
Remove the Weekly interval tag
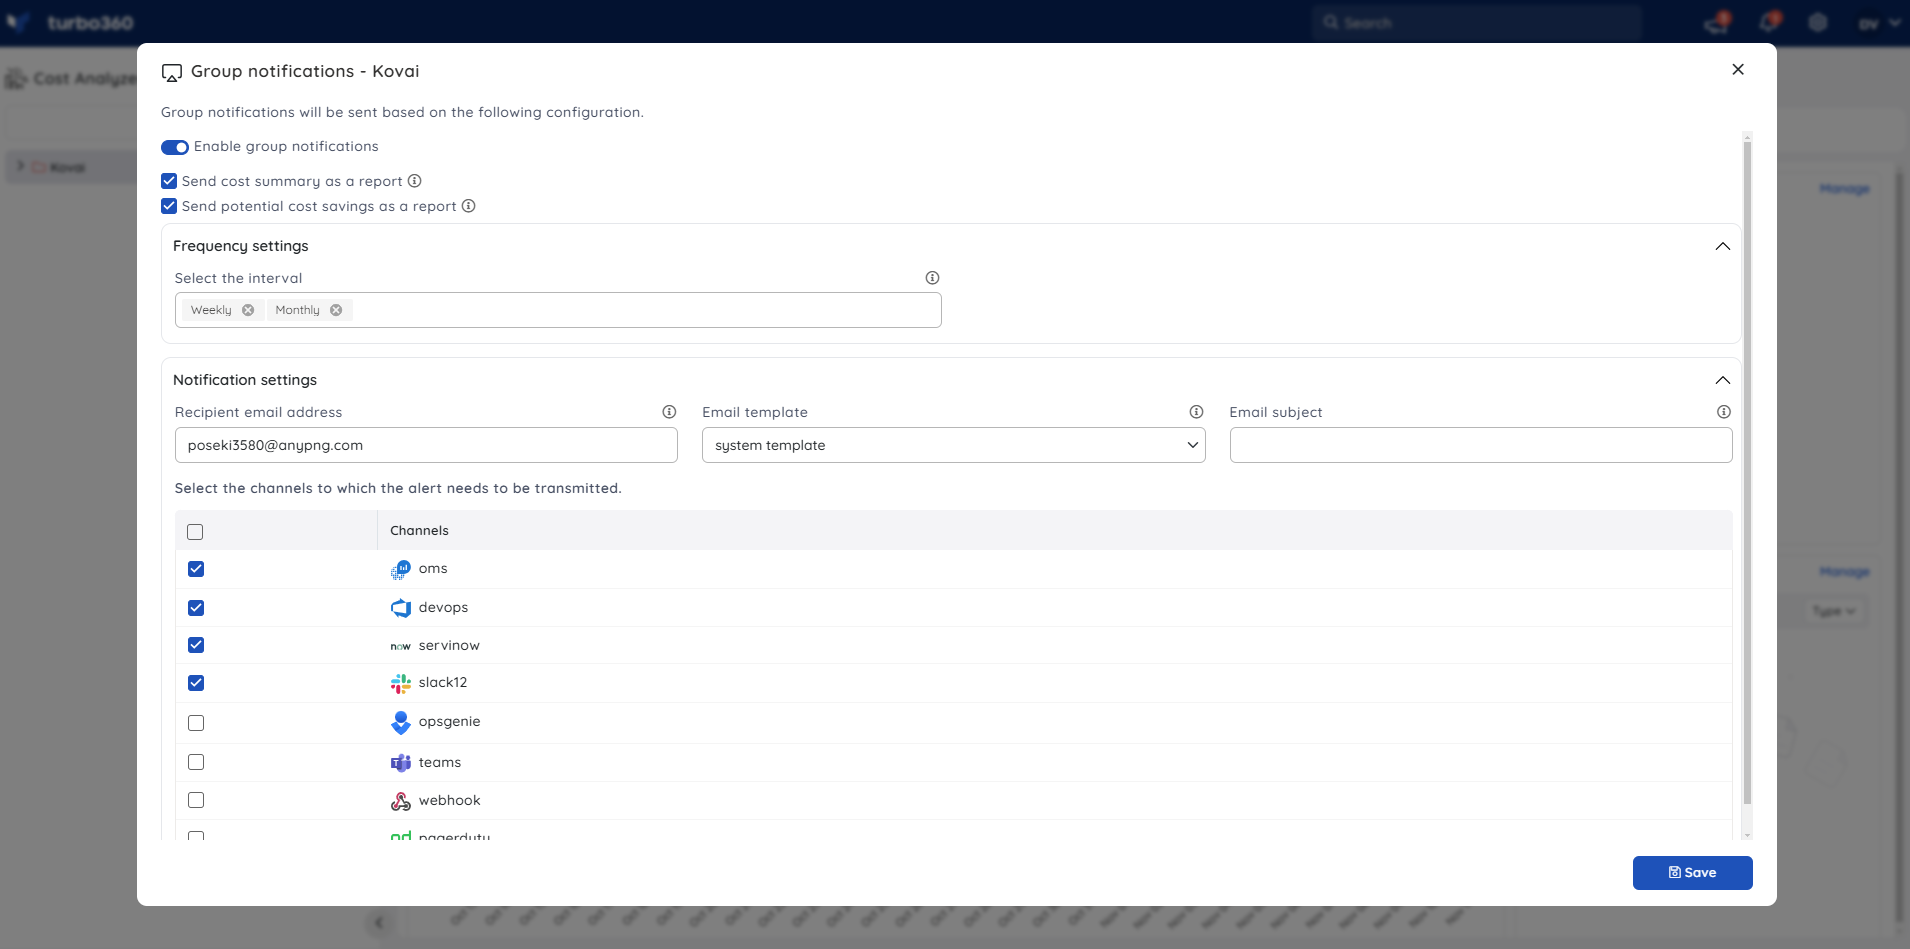coord(248,310)
